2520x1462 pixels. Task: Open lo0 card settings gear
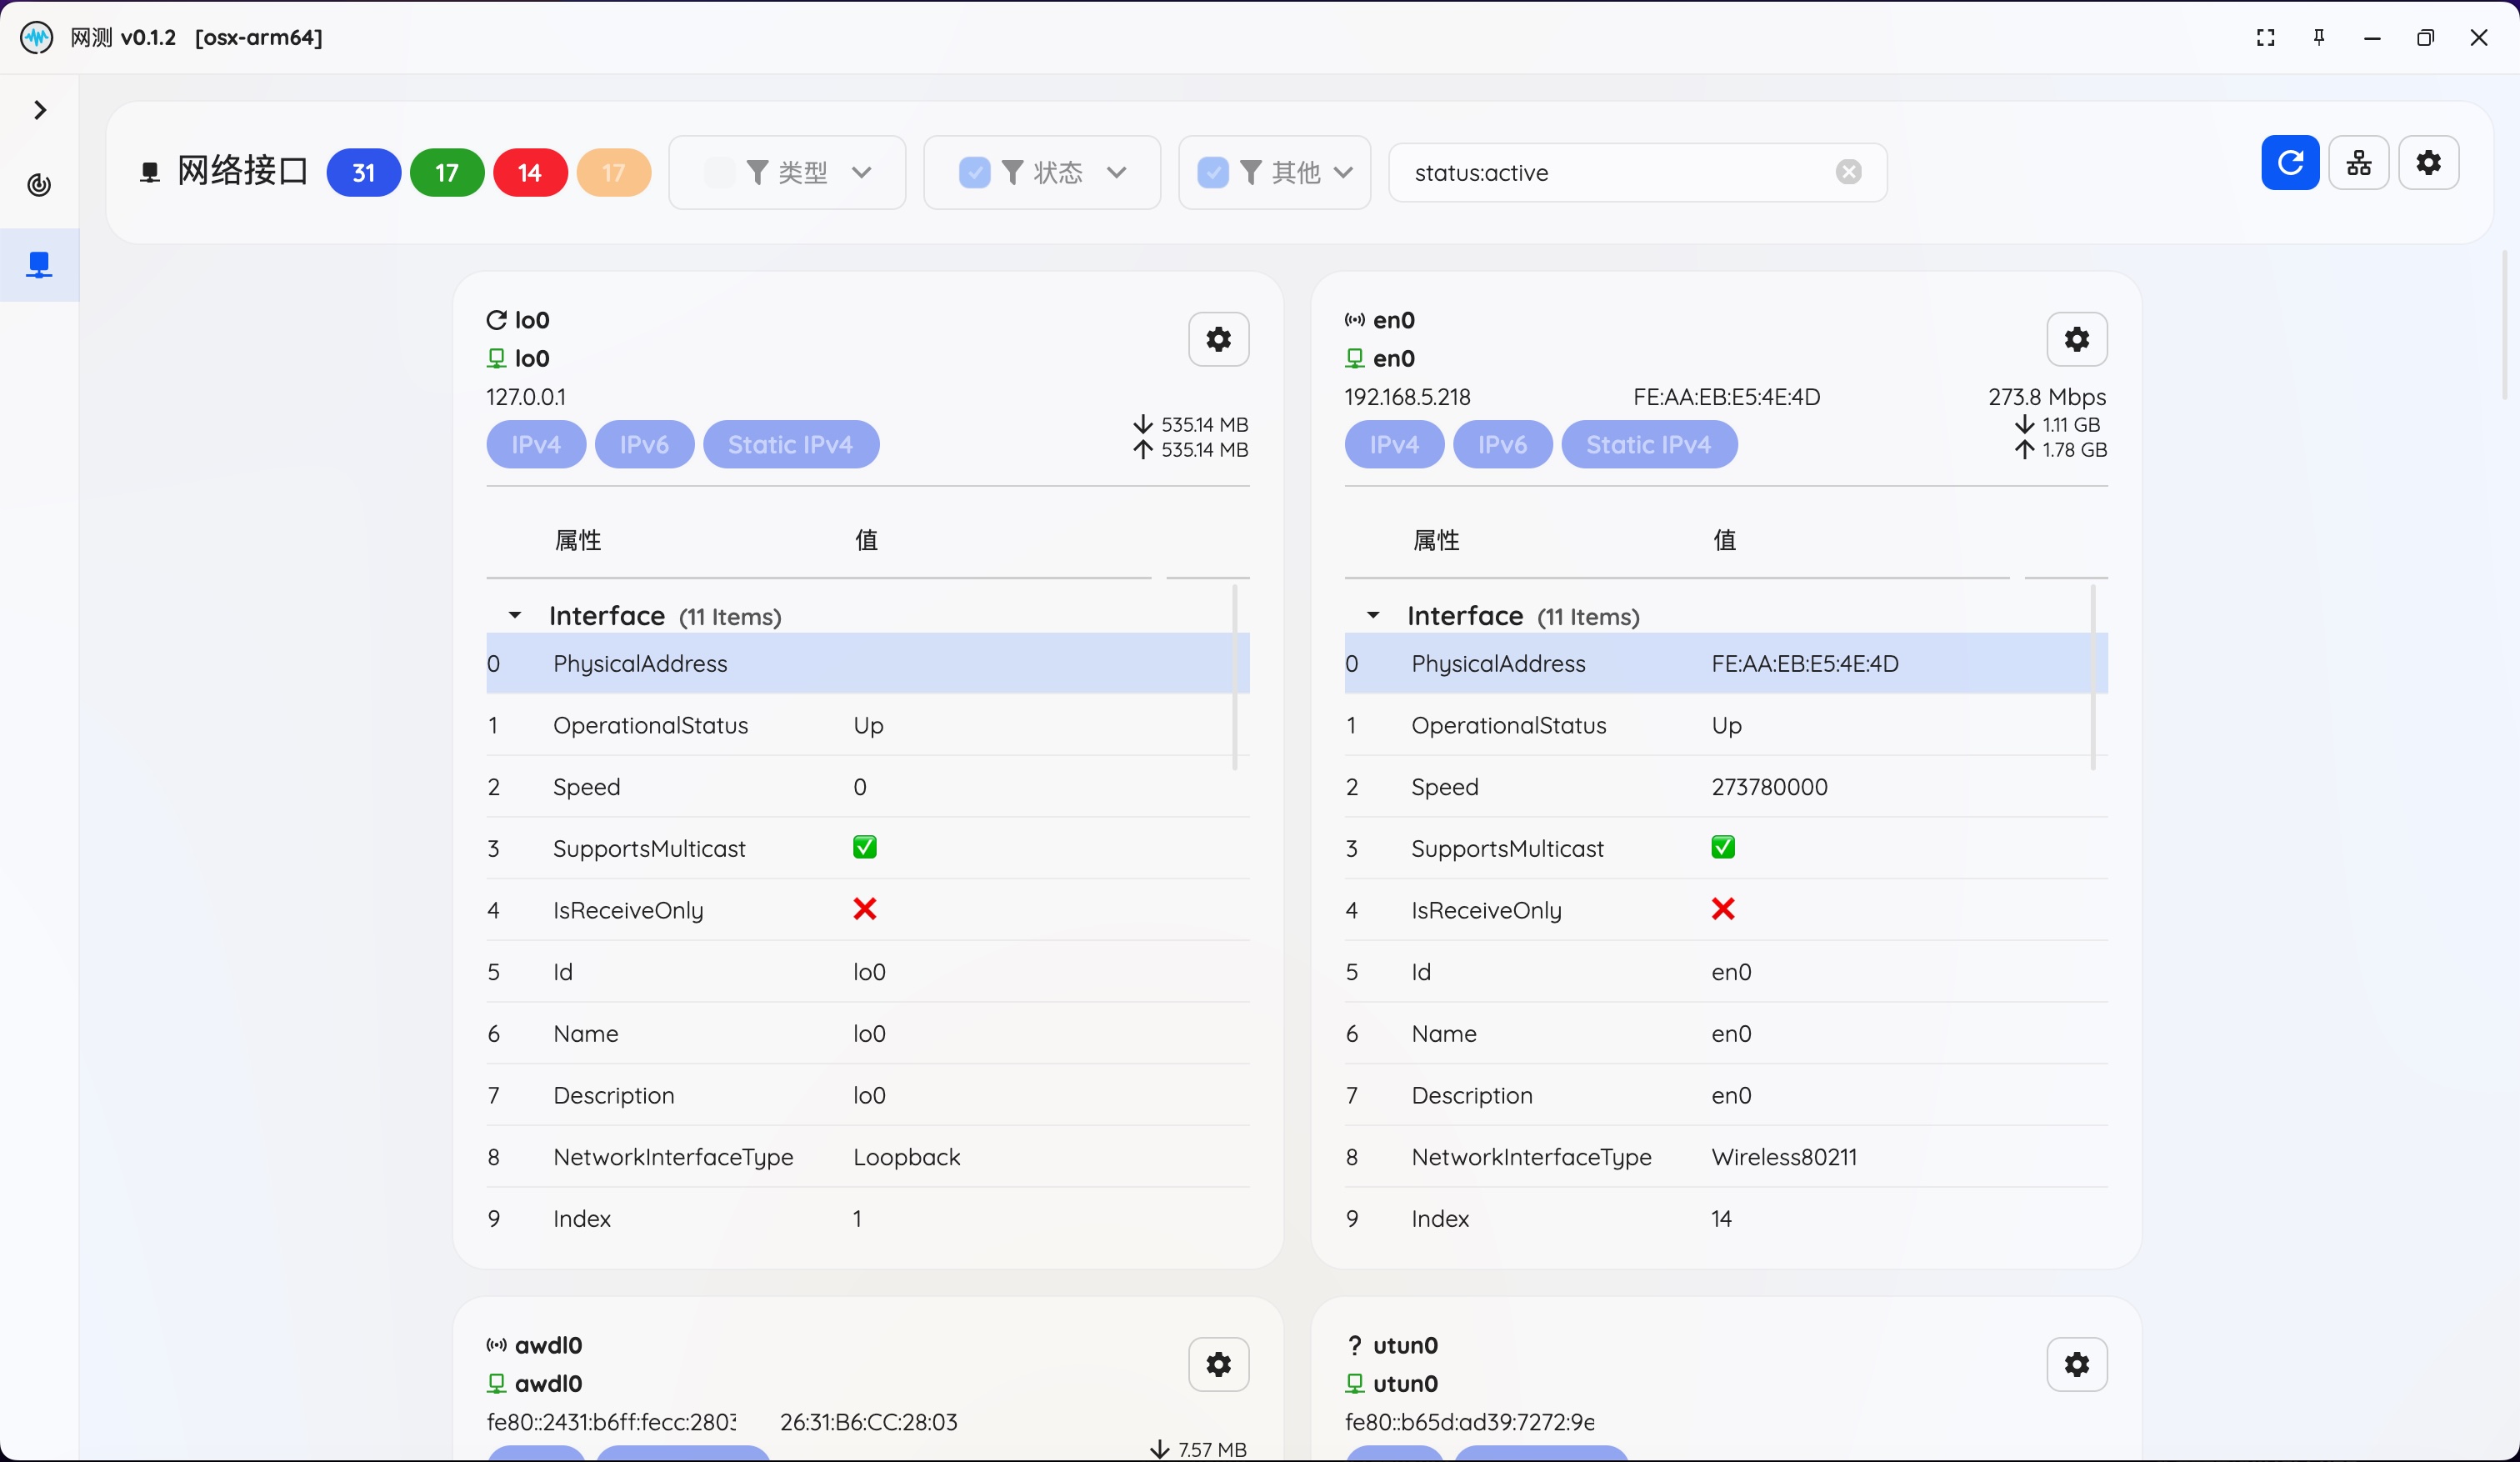(x=1218, y=339)
